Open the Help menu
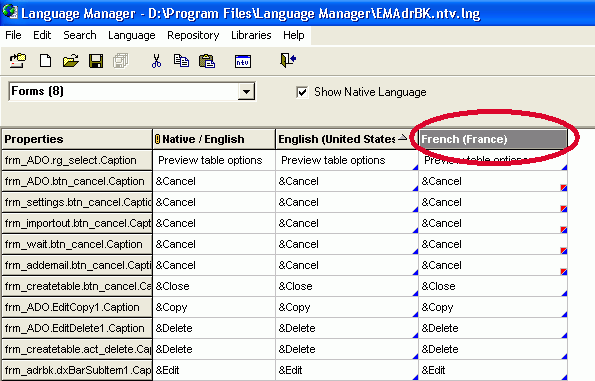Screen dimensions: 595x381 294,35
